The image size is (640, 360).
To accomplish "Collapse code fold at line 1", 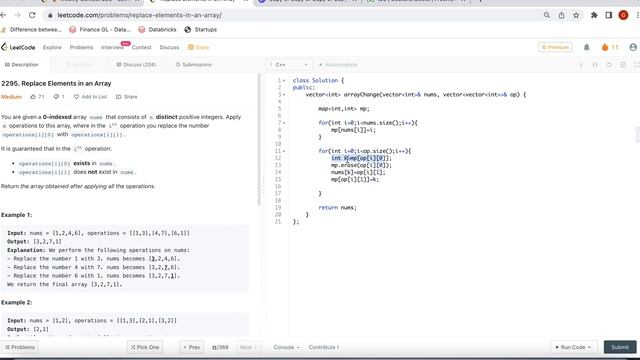I will click(x=284, y=80).
